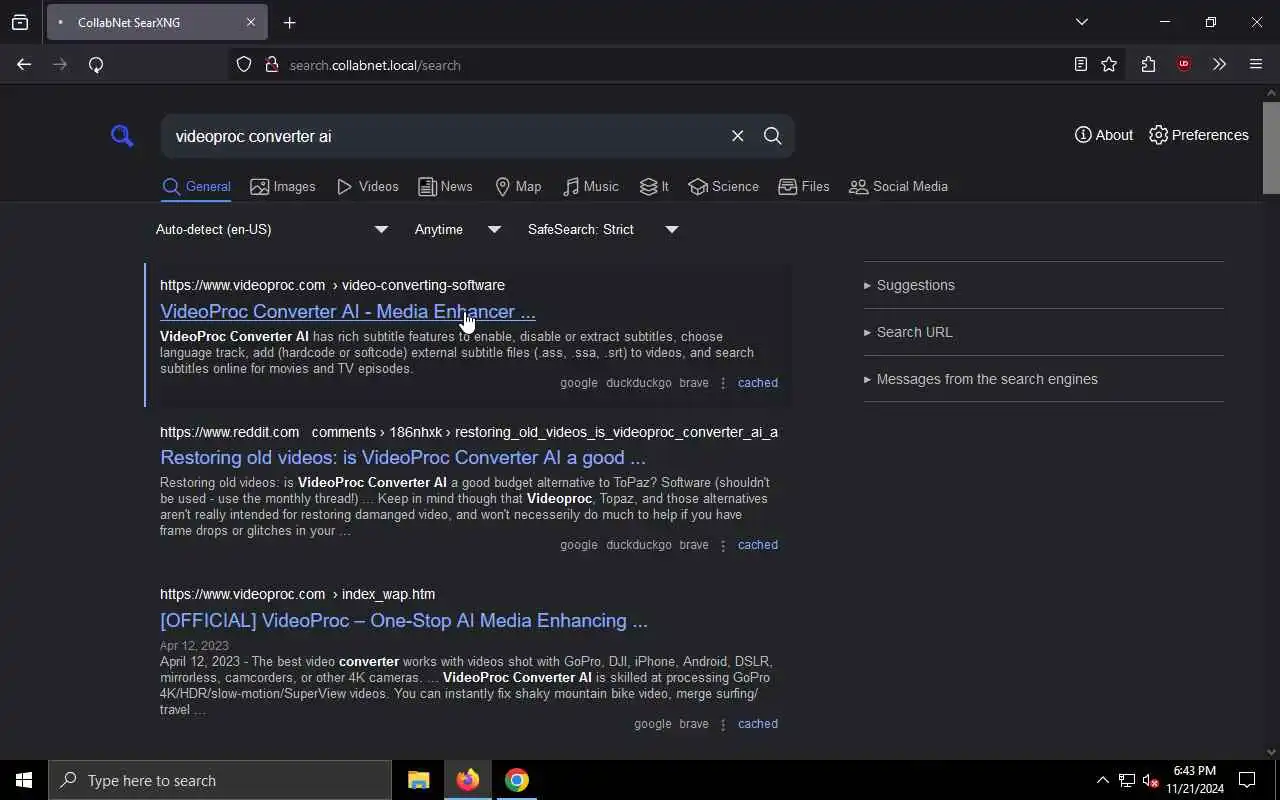Screen dimensions: 1280x800
Task: Open the Windows notification center
Action: click(1248, 780)
